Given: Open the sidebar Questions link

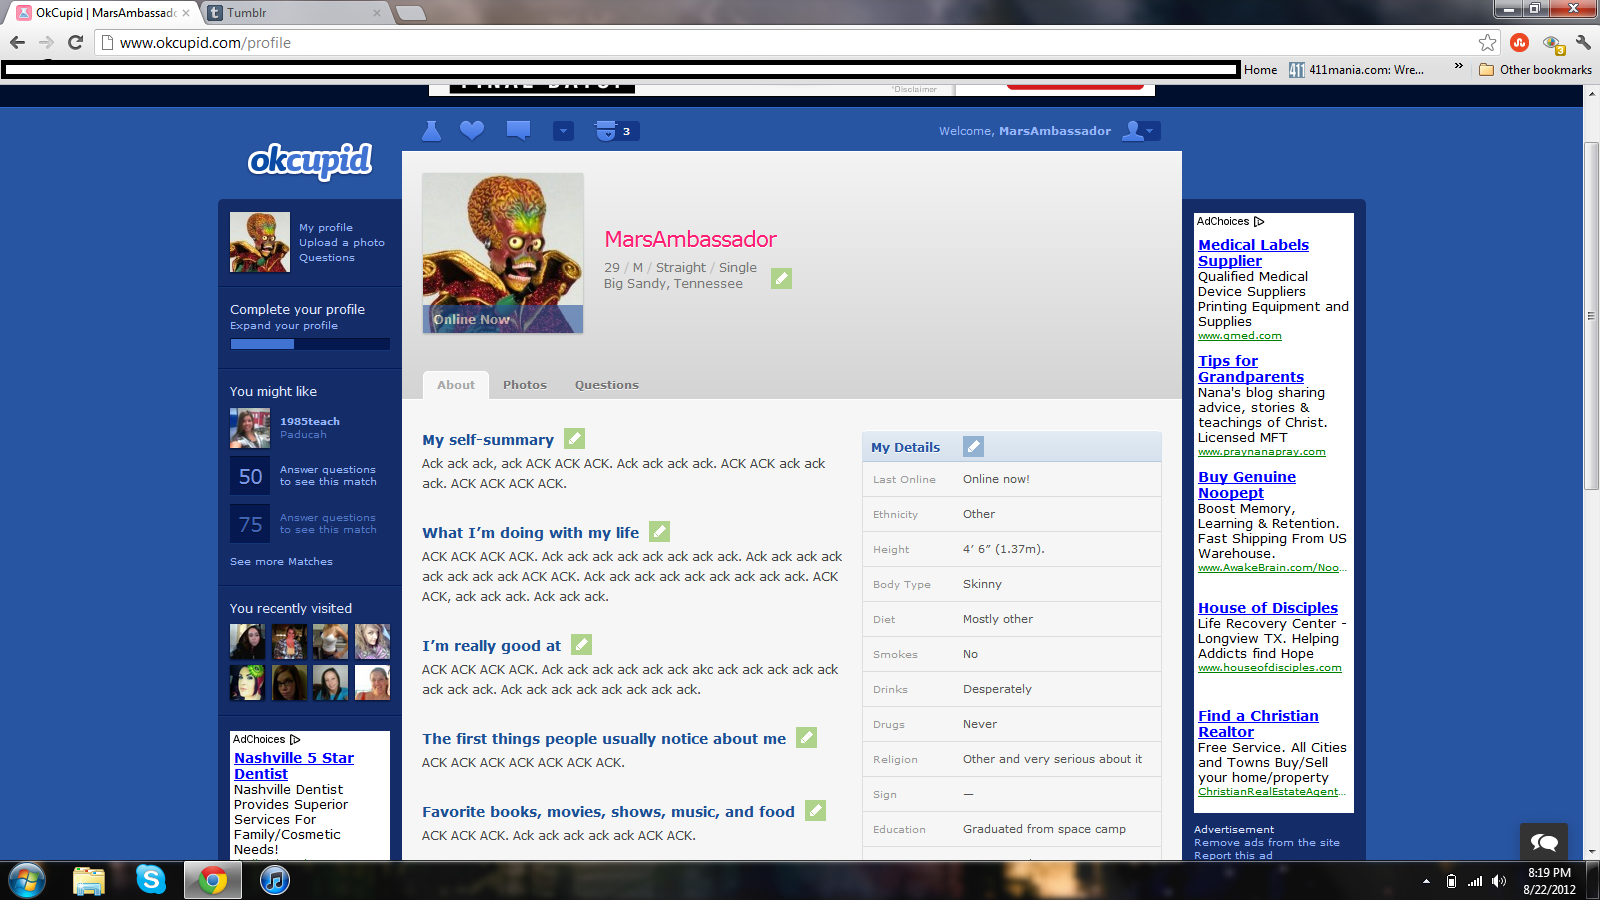Looking at the screenshot, I should point(327,258).
